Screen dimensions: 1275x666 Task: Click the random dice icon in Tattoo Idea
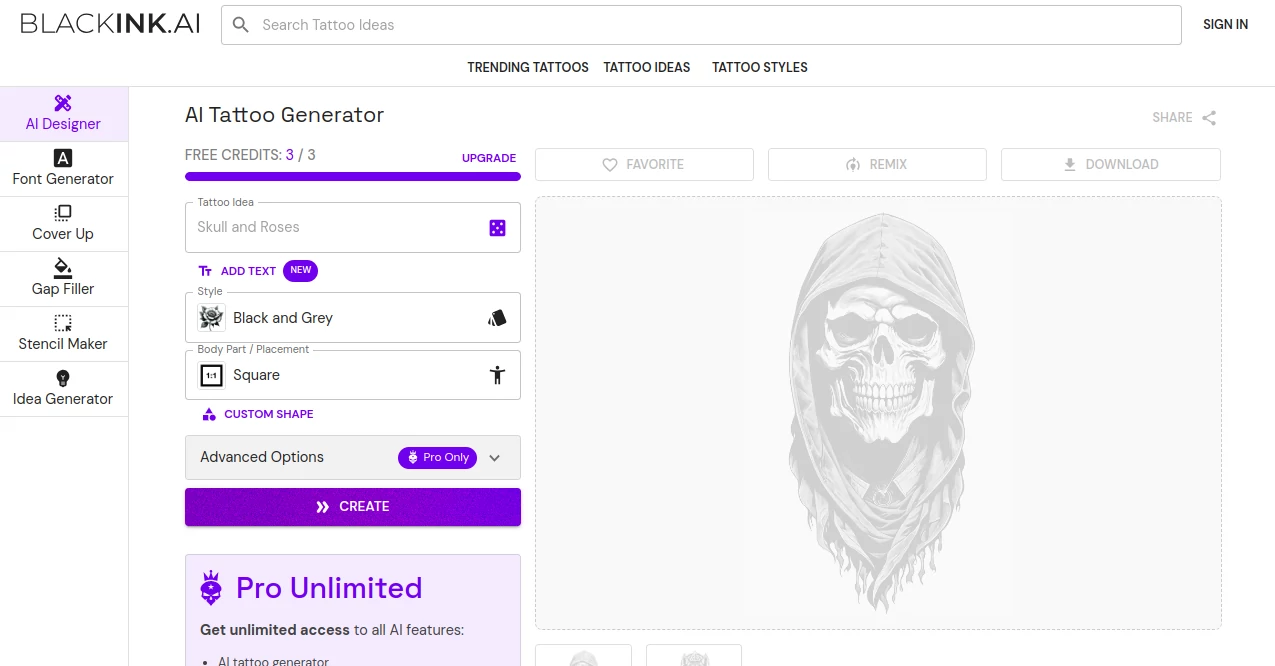[x=497, y=228]
